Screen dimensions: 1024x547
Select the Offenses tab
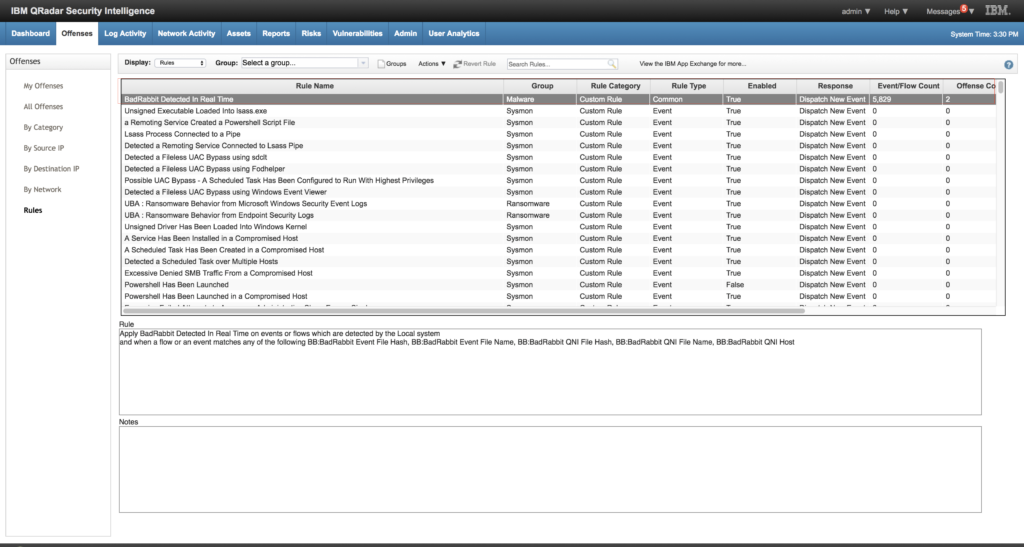click(x=77, y=33)
